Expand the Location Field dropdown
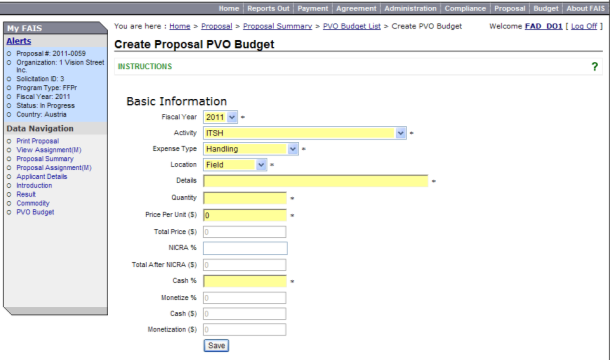This screenshot has width=610, height=360. 235,165
